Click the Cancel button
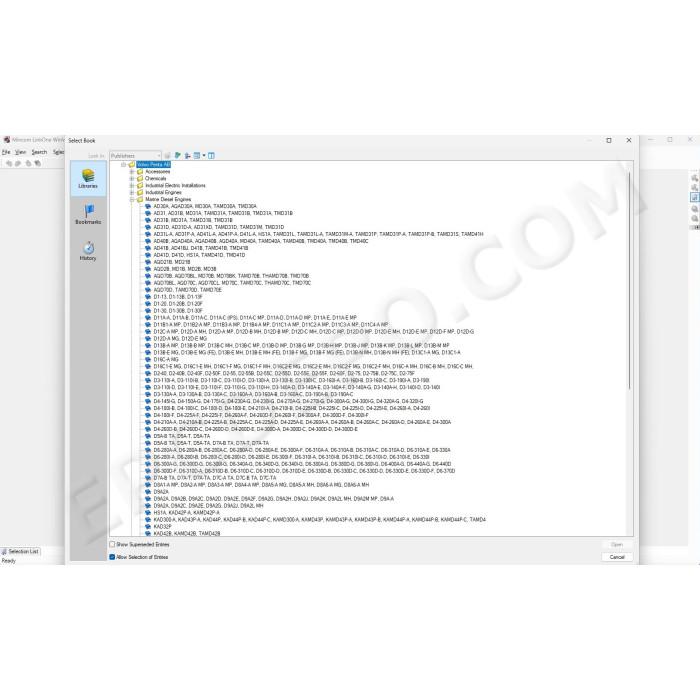 pyautogui.click(x=617, y=557)
